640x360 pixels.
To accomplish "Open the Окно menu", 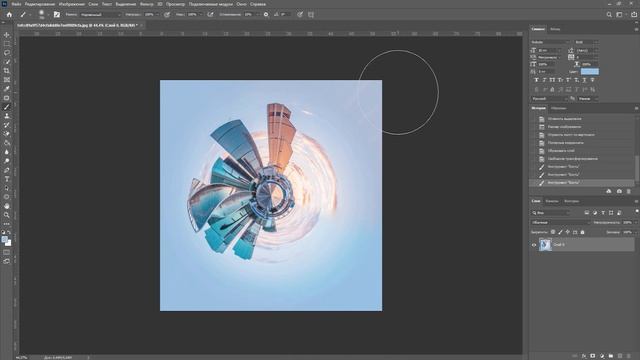I will [x=242, y=4].
